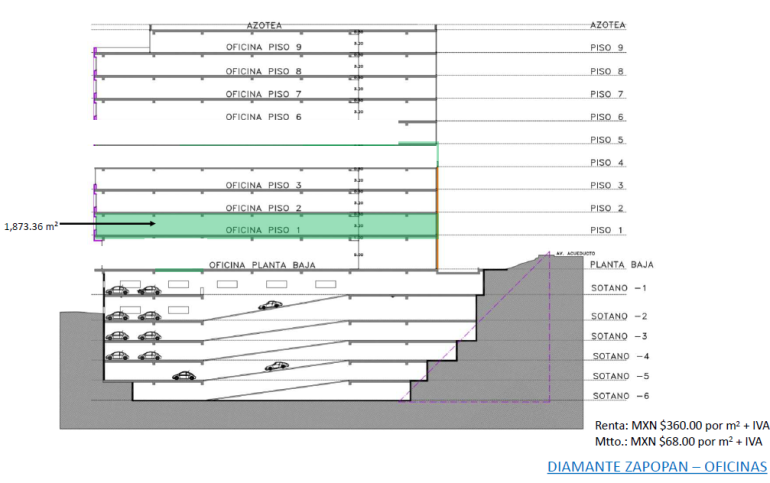Viewport: 770px width, 483px height.
Task: Click the OFICINA PLANTA BAJA label
Action: click(263, 265)
